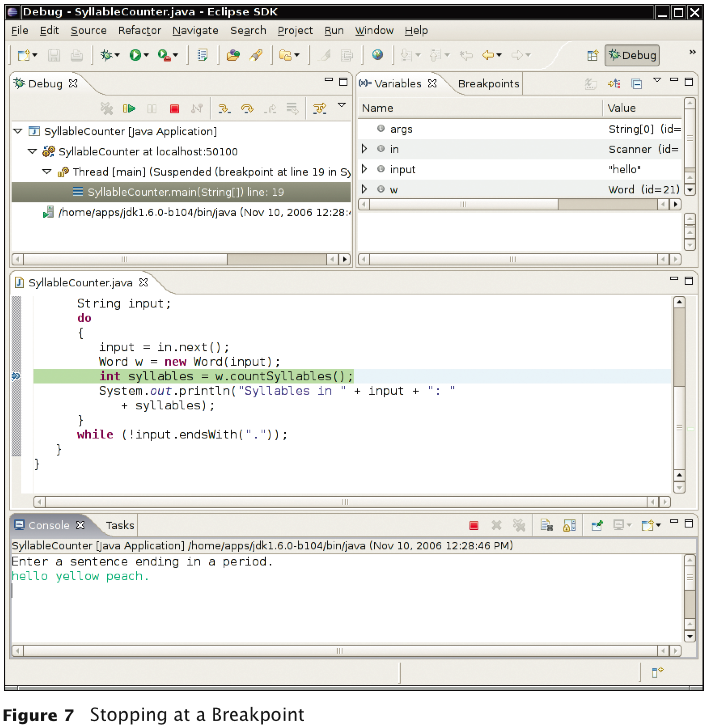This screenshot has height=725, width=709.
Task: Click the Resume button in Debug view
Action: click(129, 108)
